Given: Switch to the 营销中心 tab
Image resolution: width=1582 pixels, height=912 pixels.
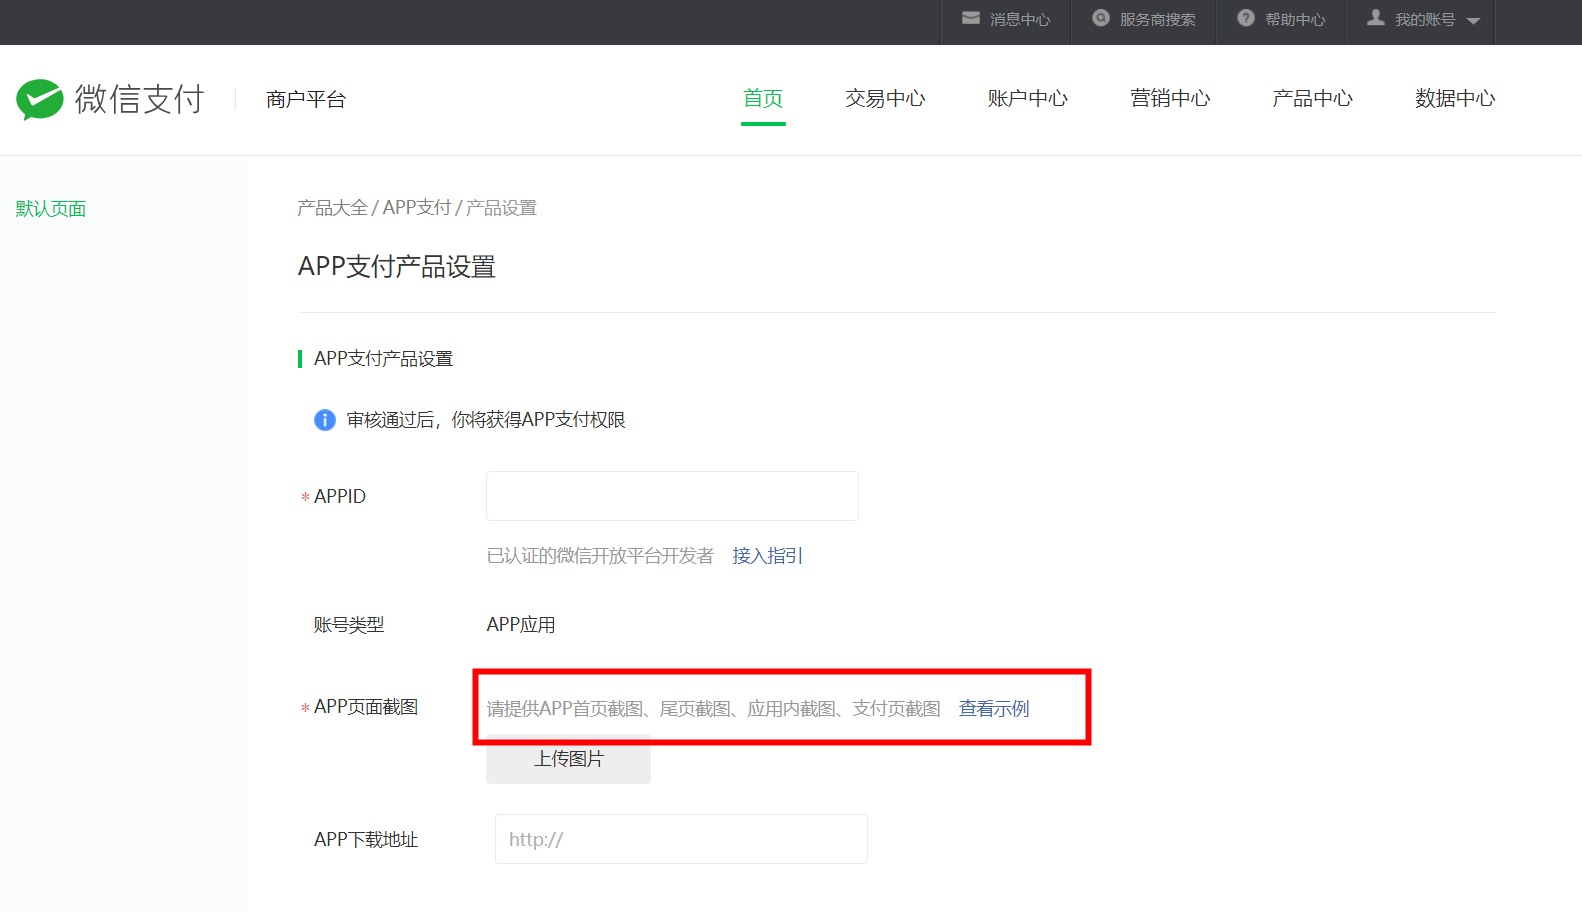Looking at the screenshot, I should point(1170,98).
